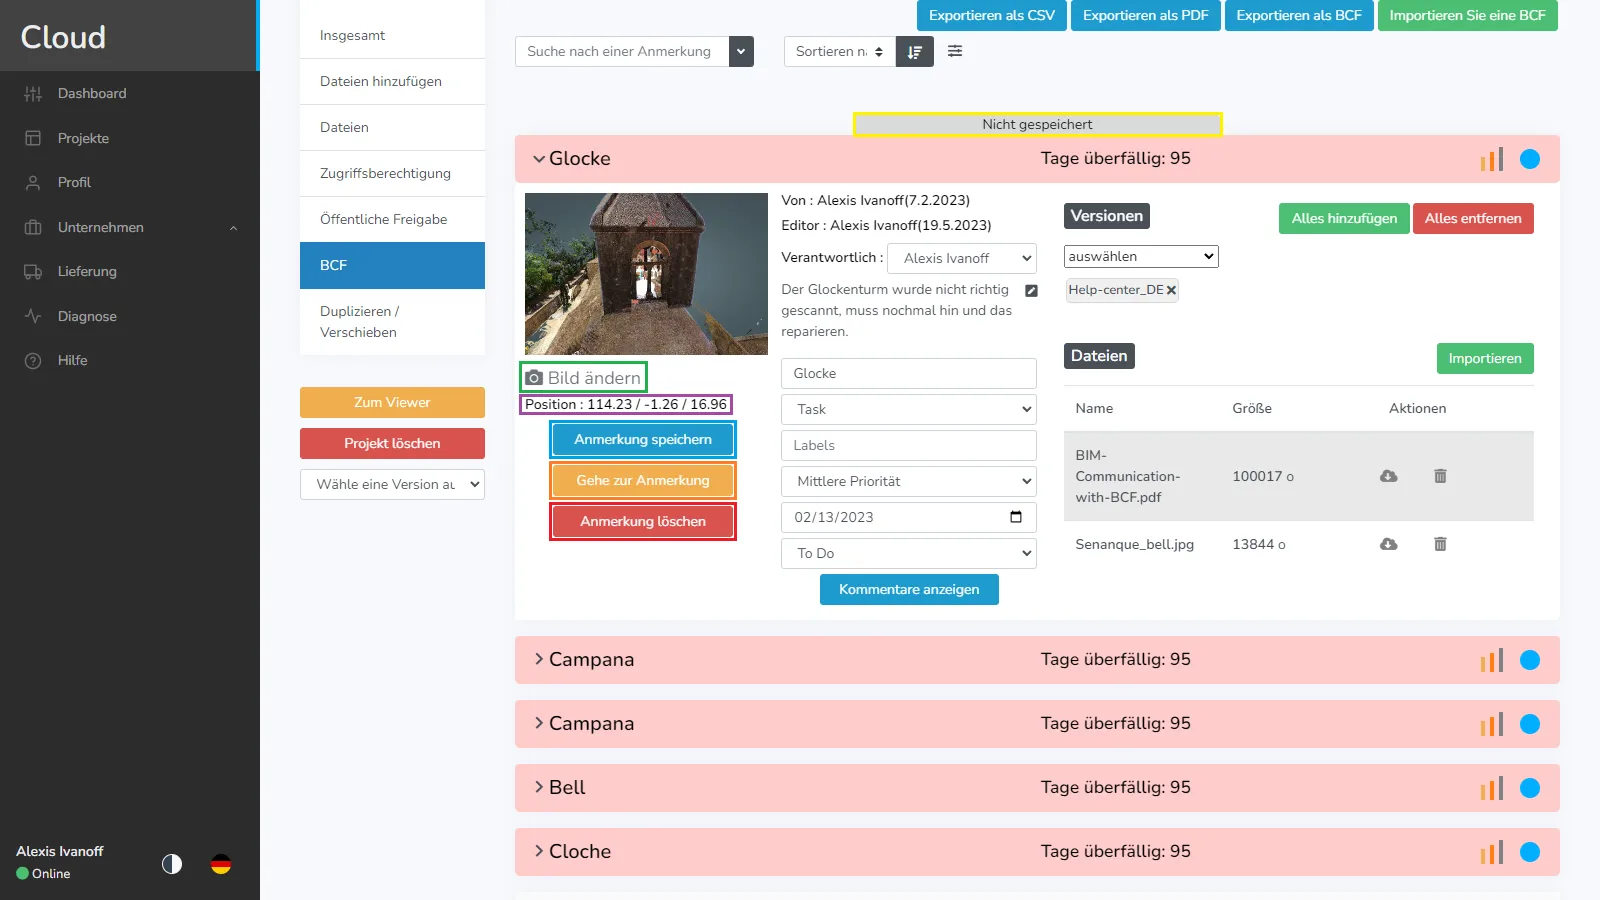Screen dimensions: 1600x900
Task: Click the priority bars icon in first Campana row
Action: point(1492,660)
